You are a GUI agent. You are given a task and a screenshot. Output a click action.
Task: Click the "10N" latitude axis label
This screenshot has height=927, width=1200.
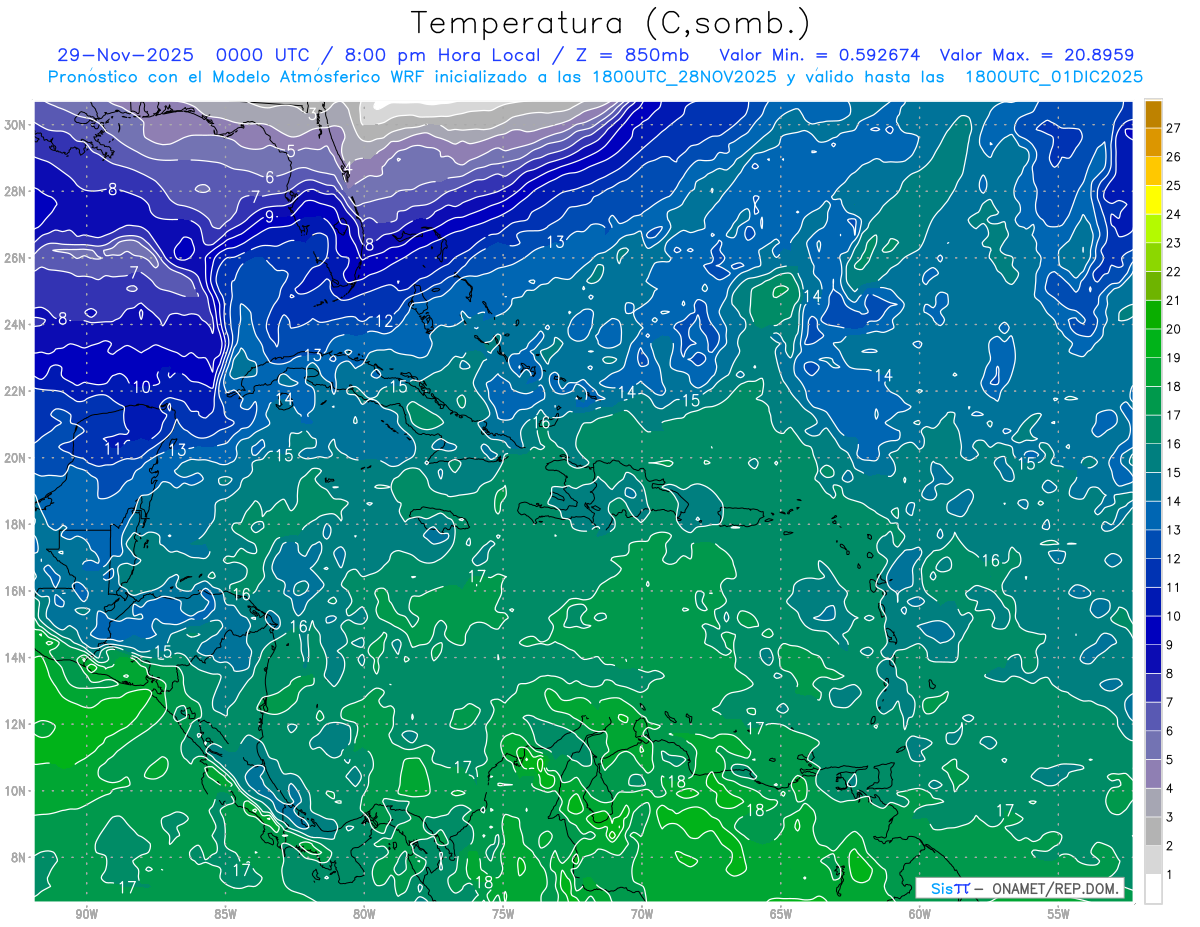point(17,790)
